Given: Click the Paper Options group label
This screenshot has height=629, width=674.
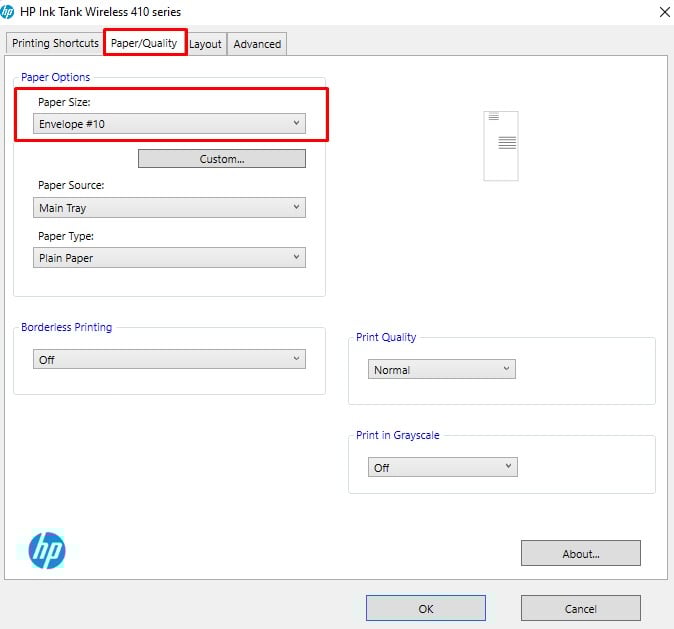Looking at the screenshot, I should pos(55,77).
